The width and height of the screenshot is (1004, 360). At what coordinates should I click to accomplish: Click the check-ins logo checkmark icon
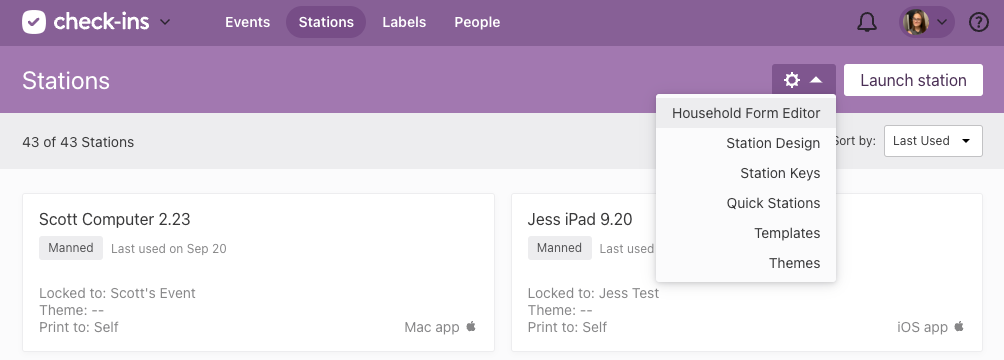point(34,22)
